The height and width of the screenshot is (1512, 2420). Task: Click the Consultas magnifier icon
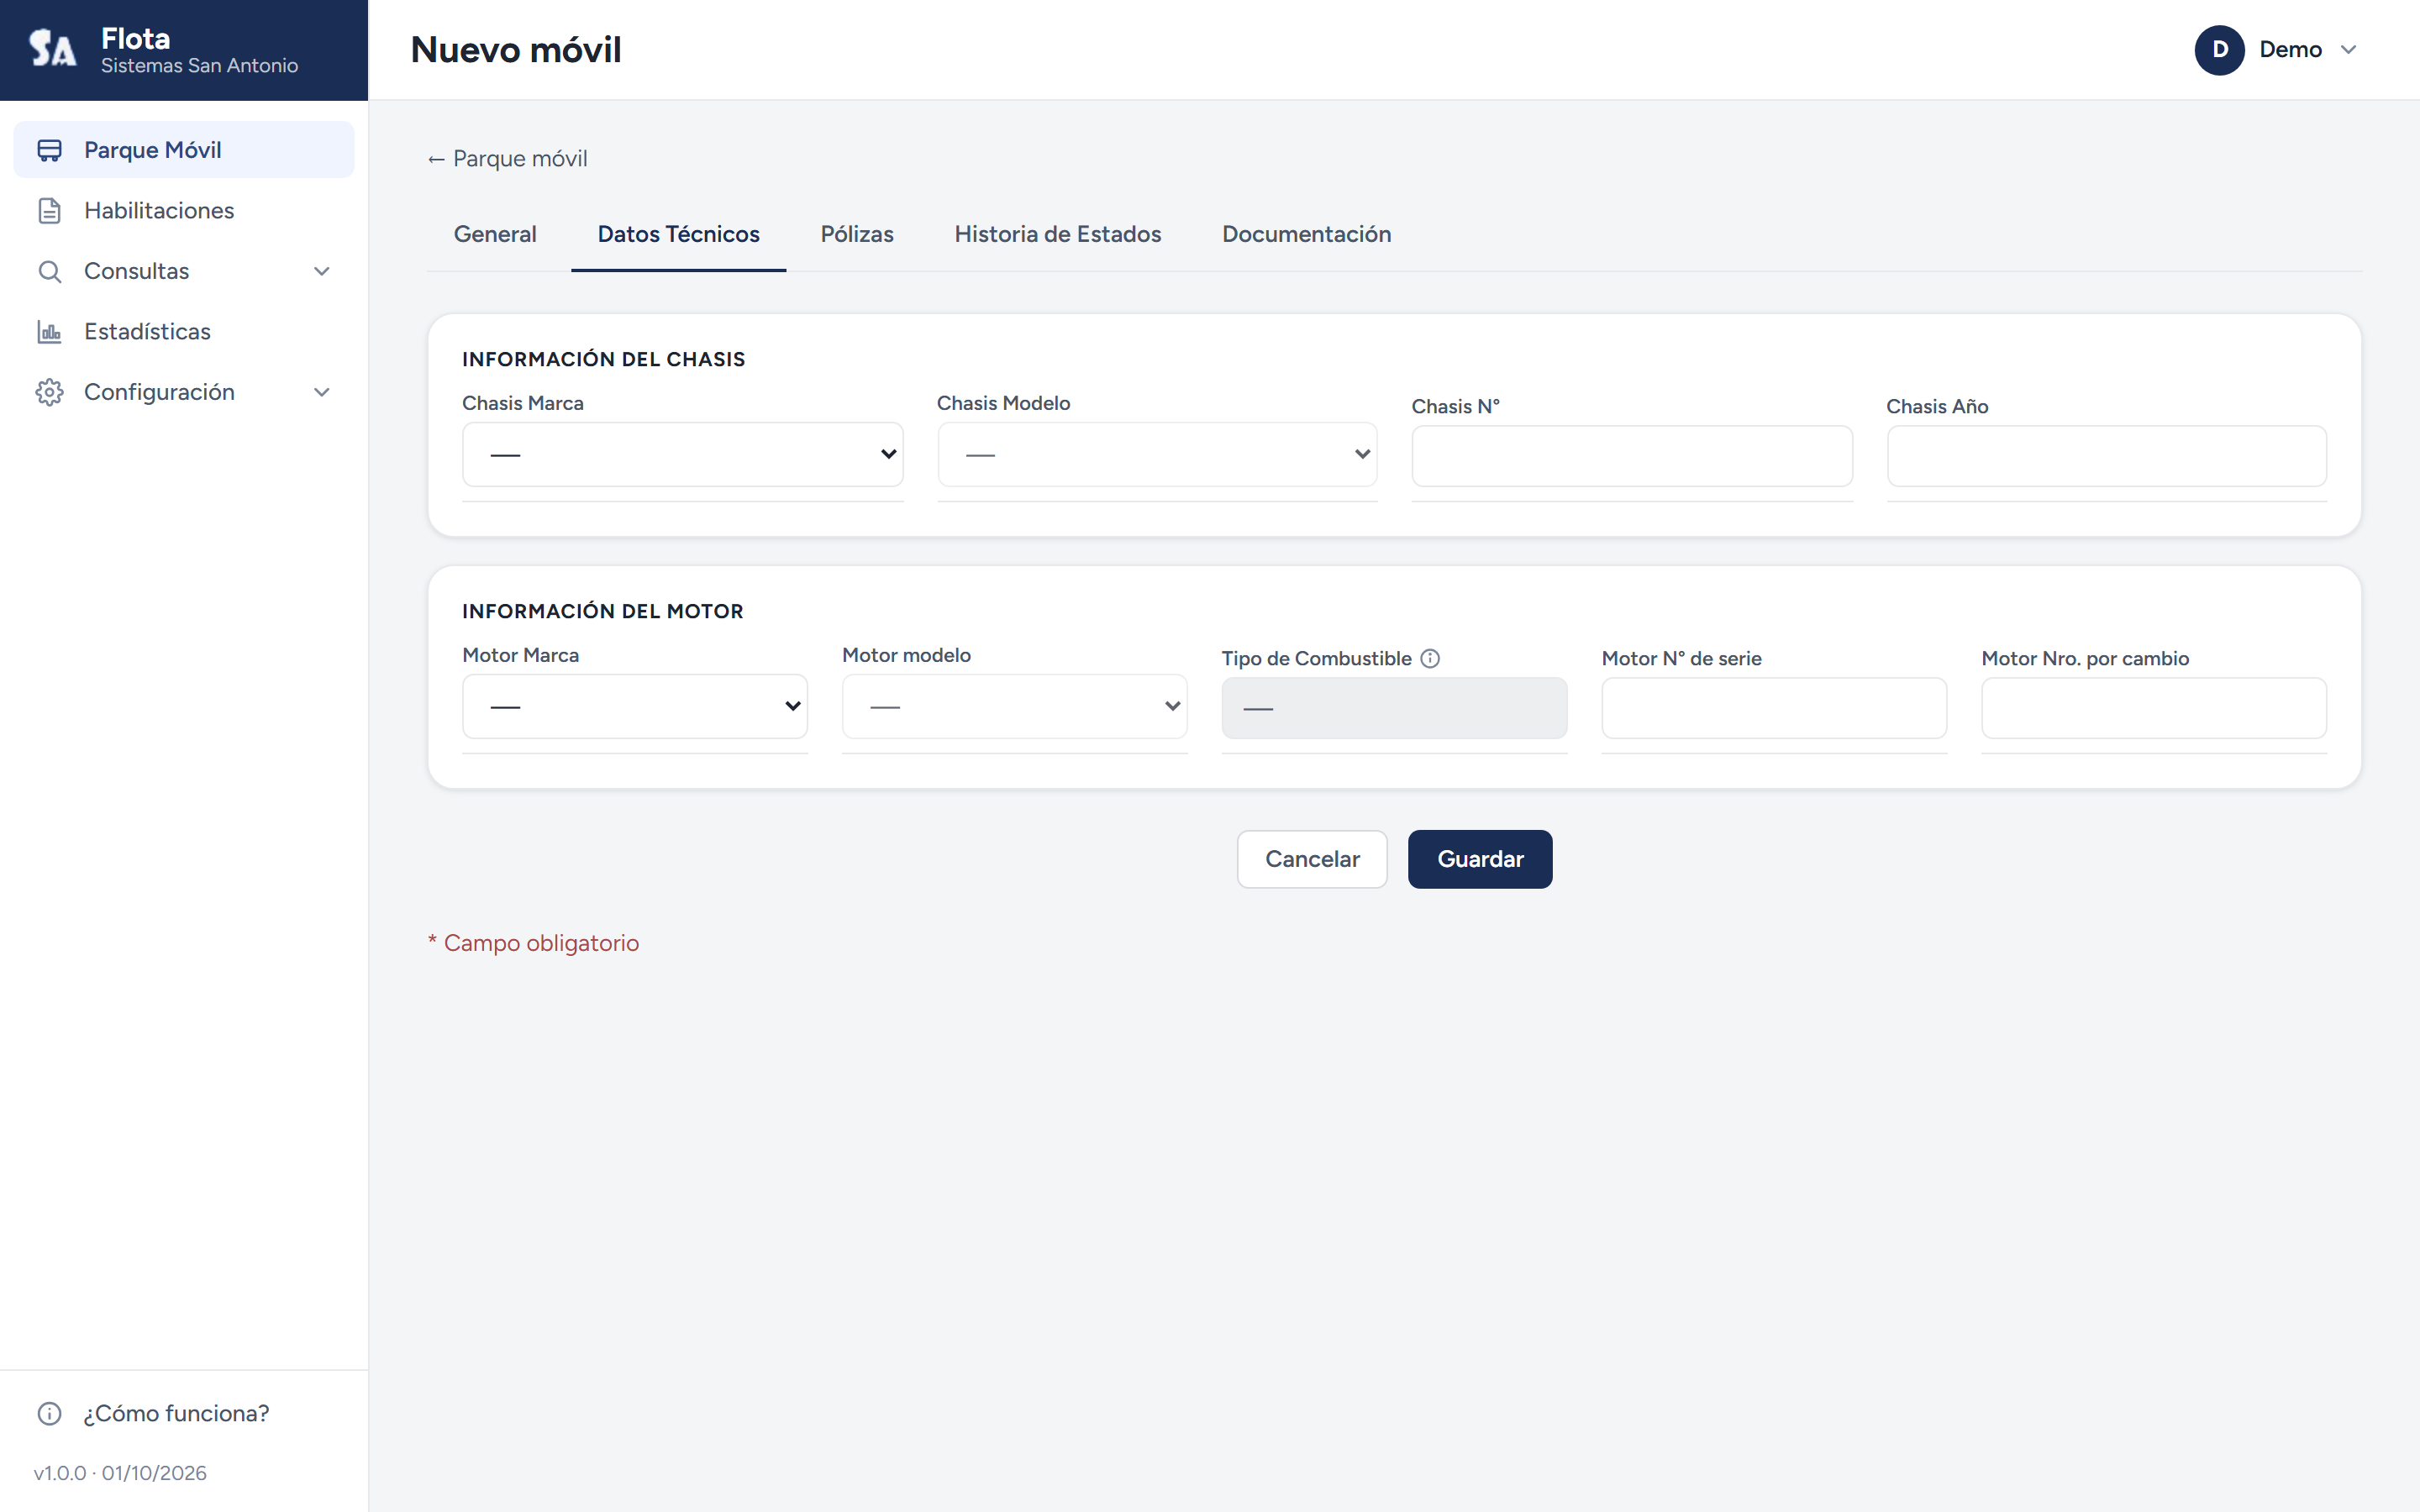(x=49, y=271)
